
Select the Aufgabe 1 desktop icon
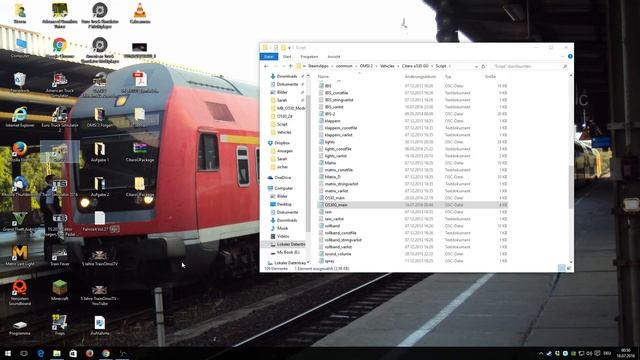tap(100, 152)
